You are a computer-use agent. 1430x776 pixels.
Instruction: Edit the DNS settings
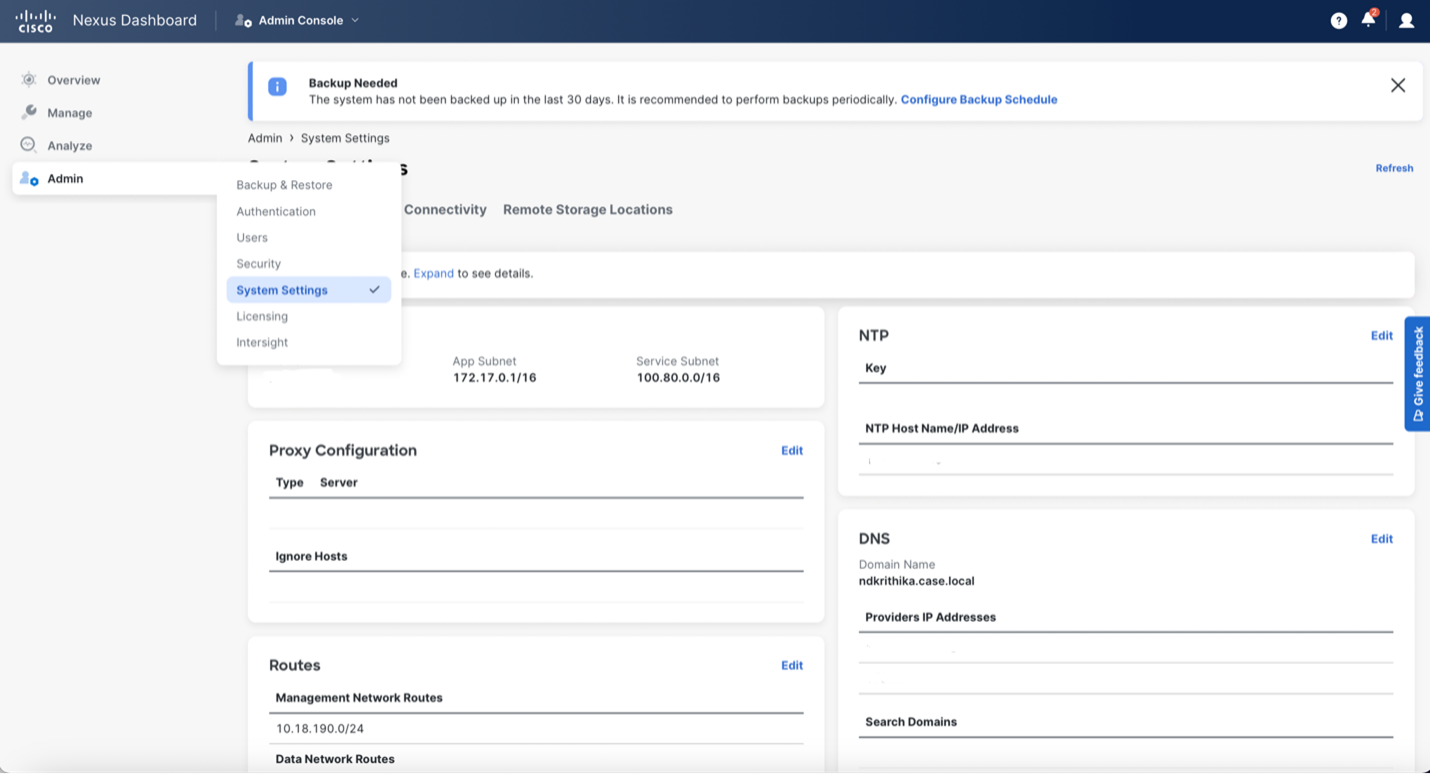tap(1381, 539)
